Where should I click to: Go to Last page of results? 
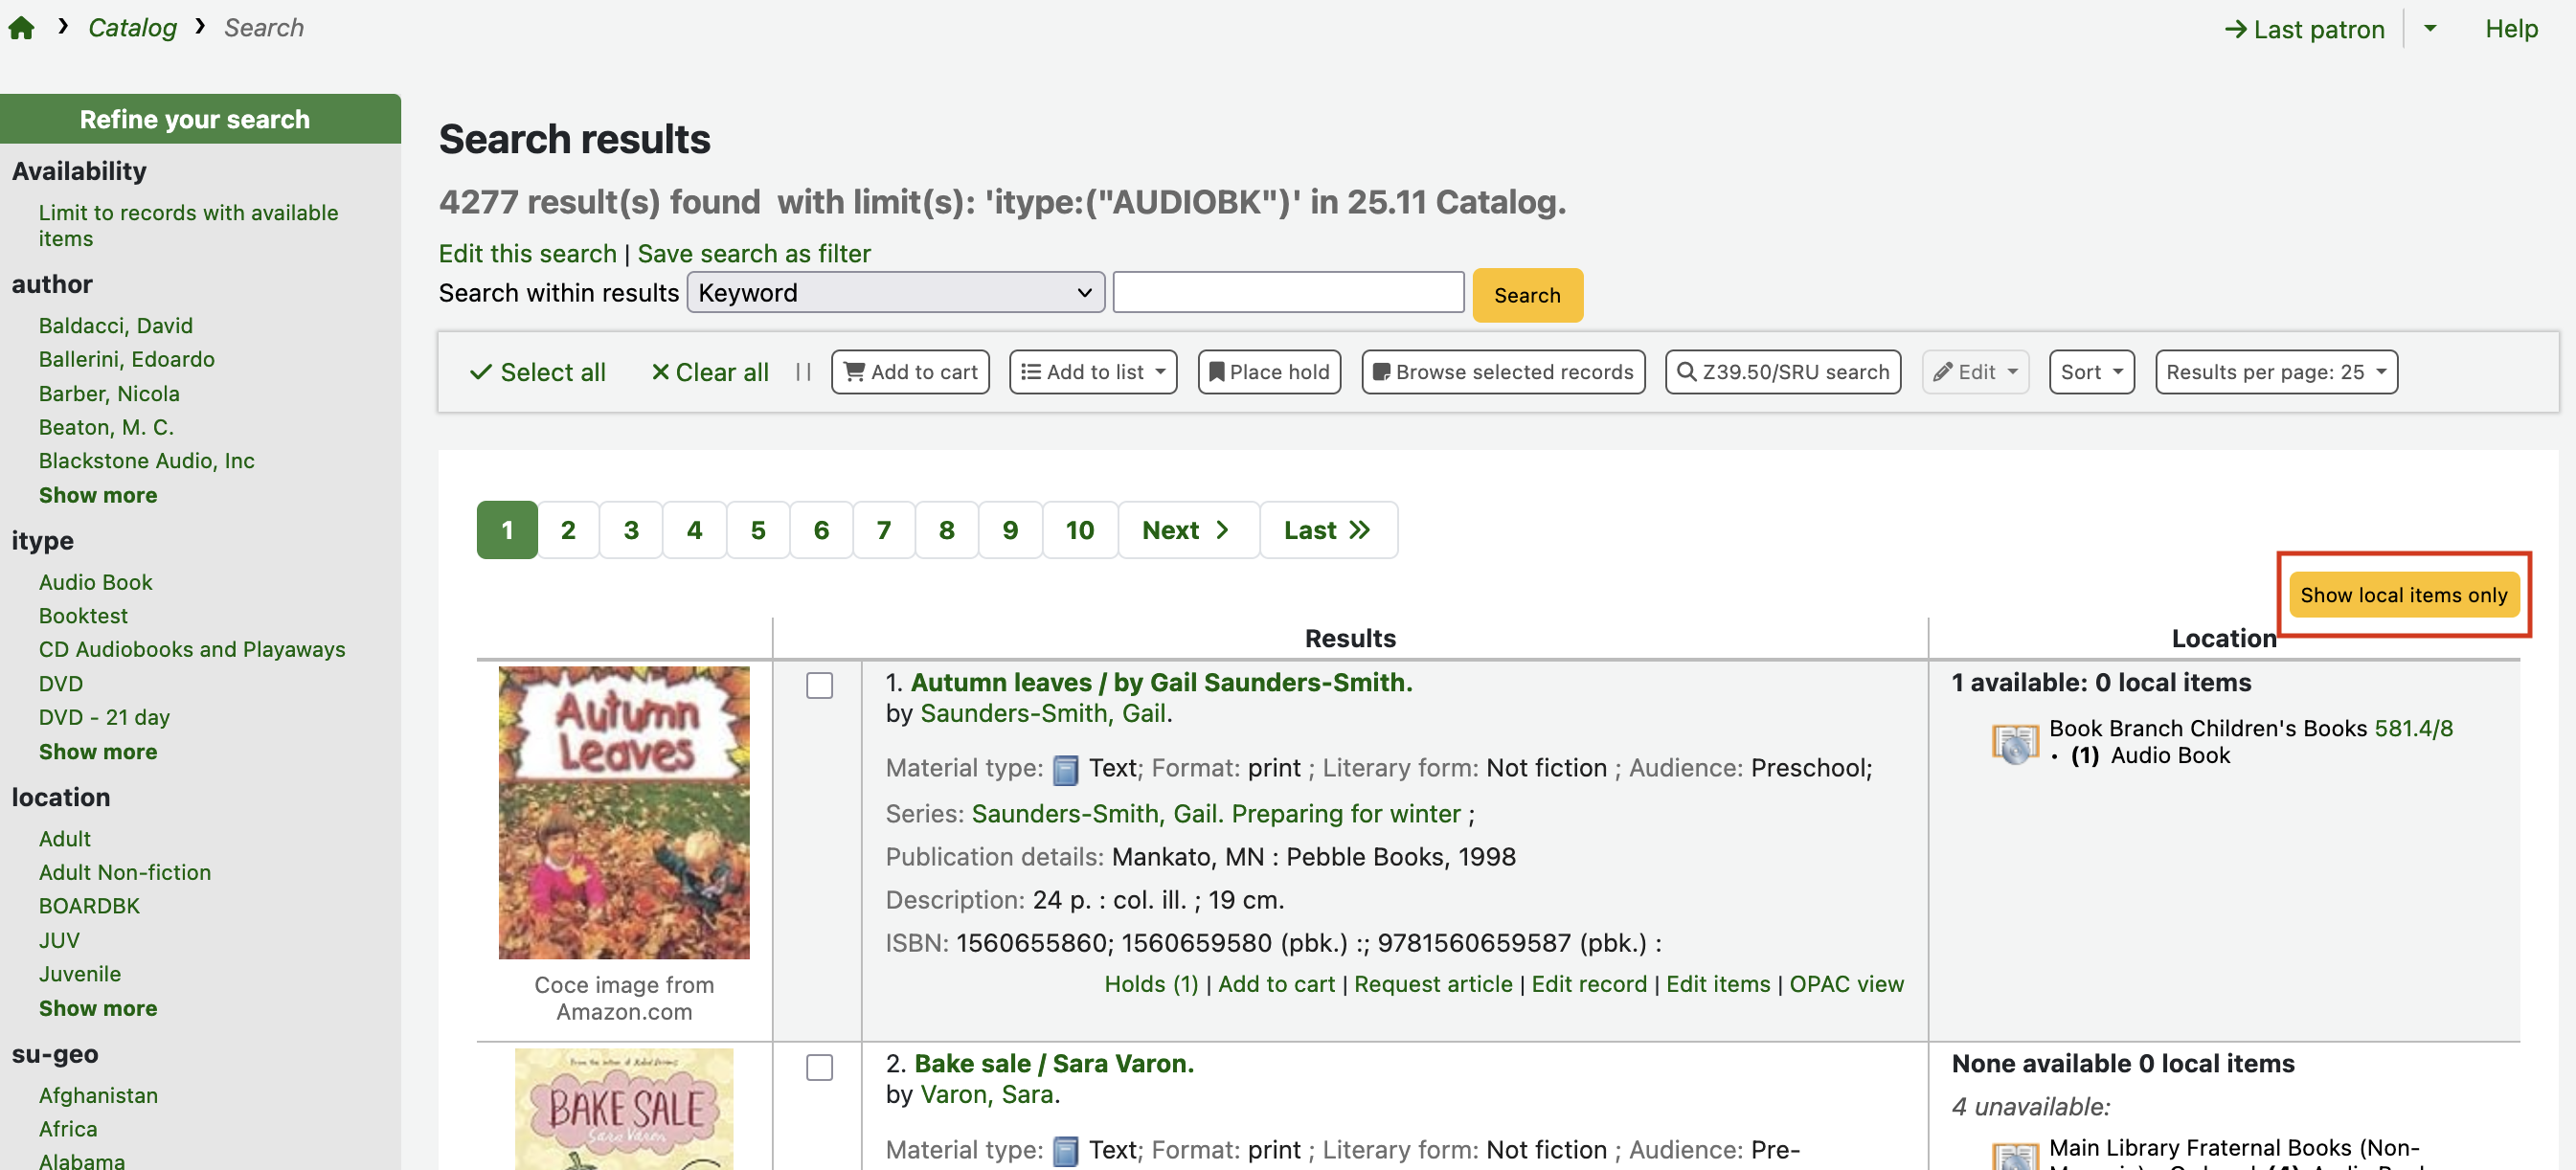click(1327, 530)
